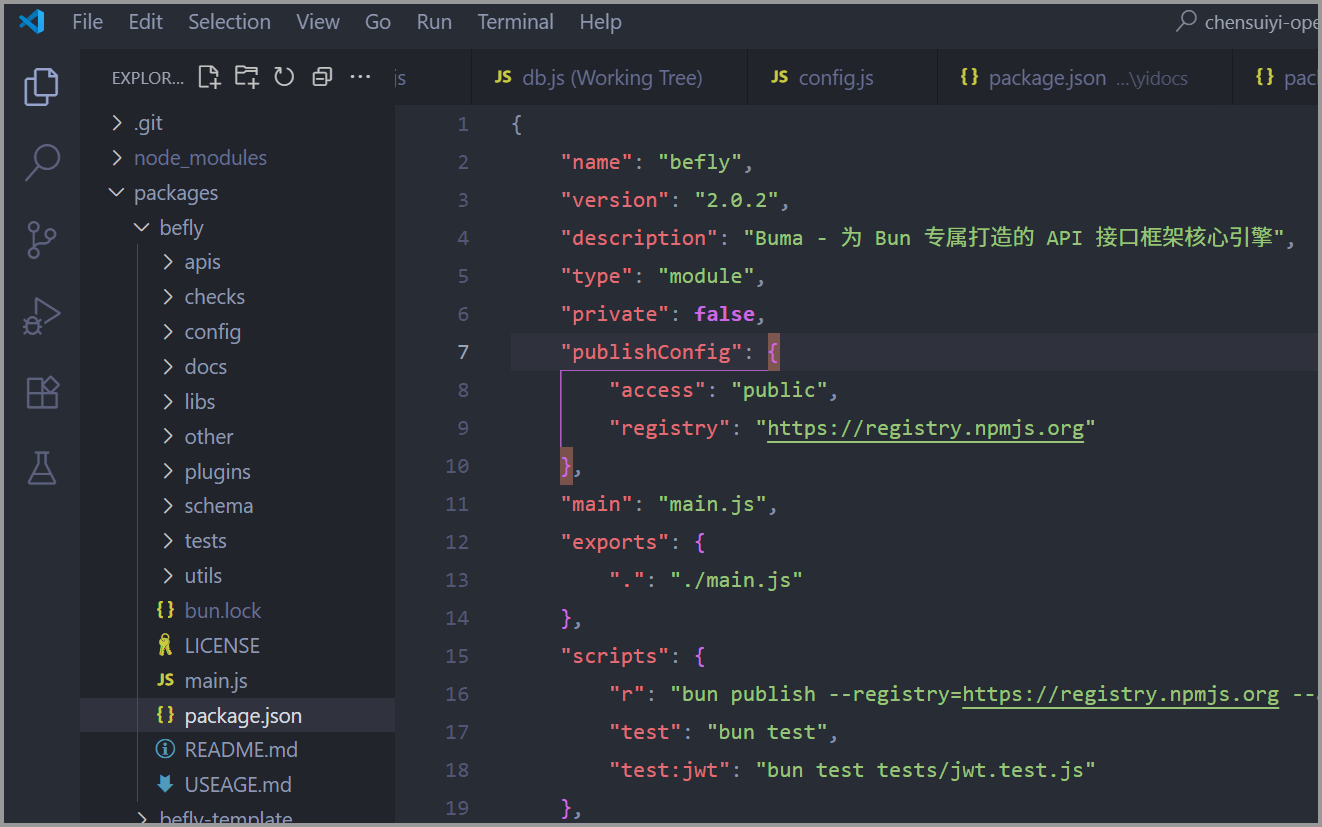Open the Explorer view in activity bar
Viewport: 1322px width, 827px height.
point(41,87)
